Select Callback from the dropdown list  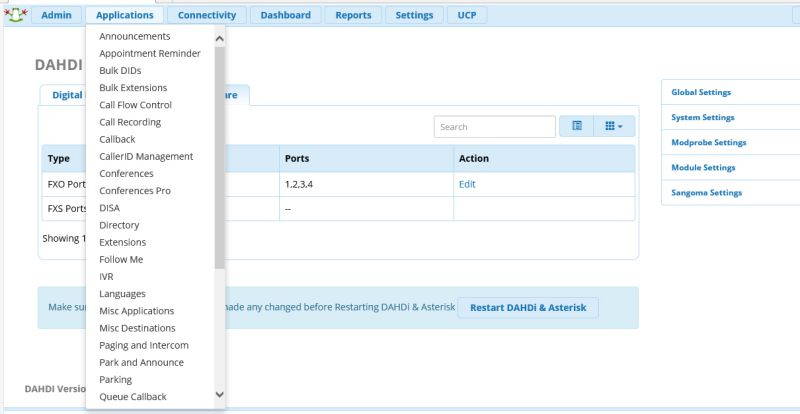pos(117,139)
